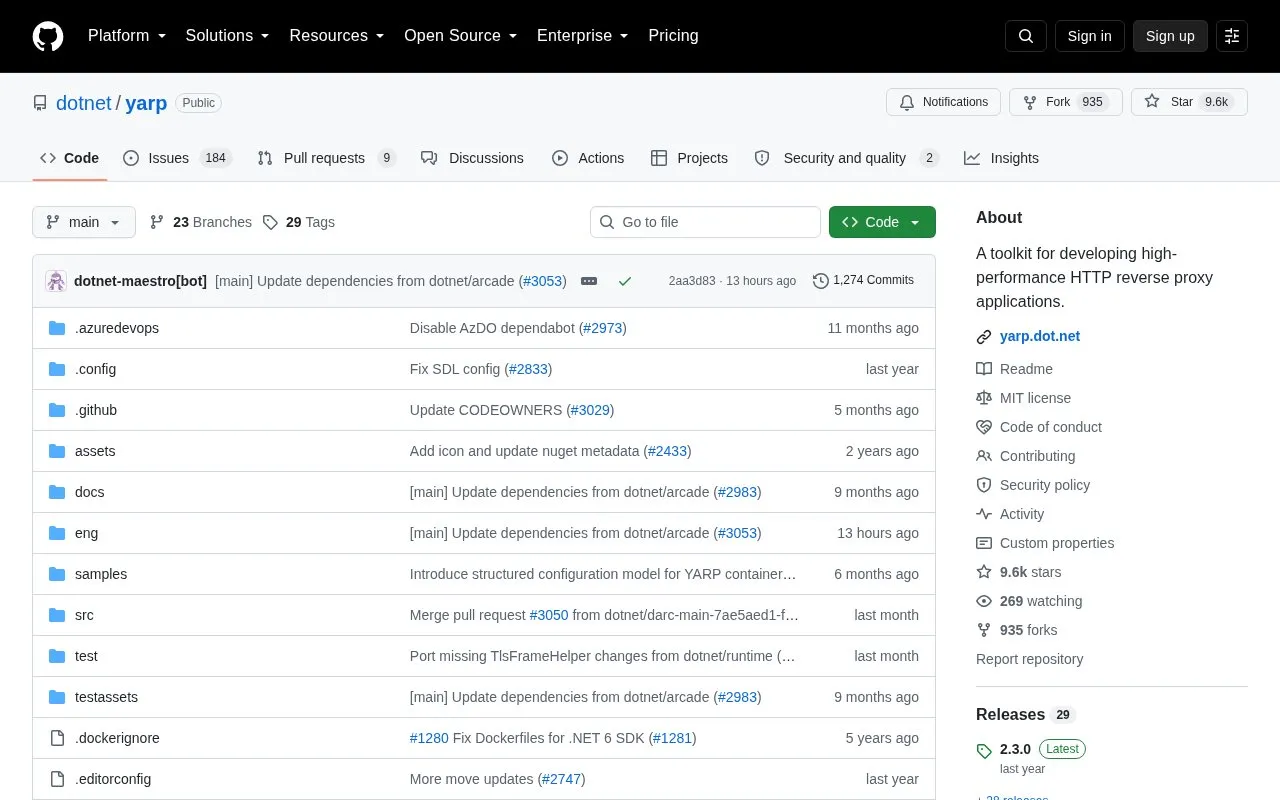
Task: Expand the Open Source menu
Action: click(x=461, y=36)
